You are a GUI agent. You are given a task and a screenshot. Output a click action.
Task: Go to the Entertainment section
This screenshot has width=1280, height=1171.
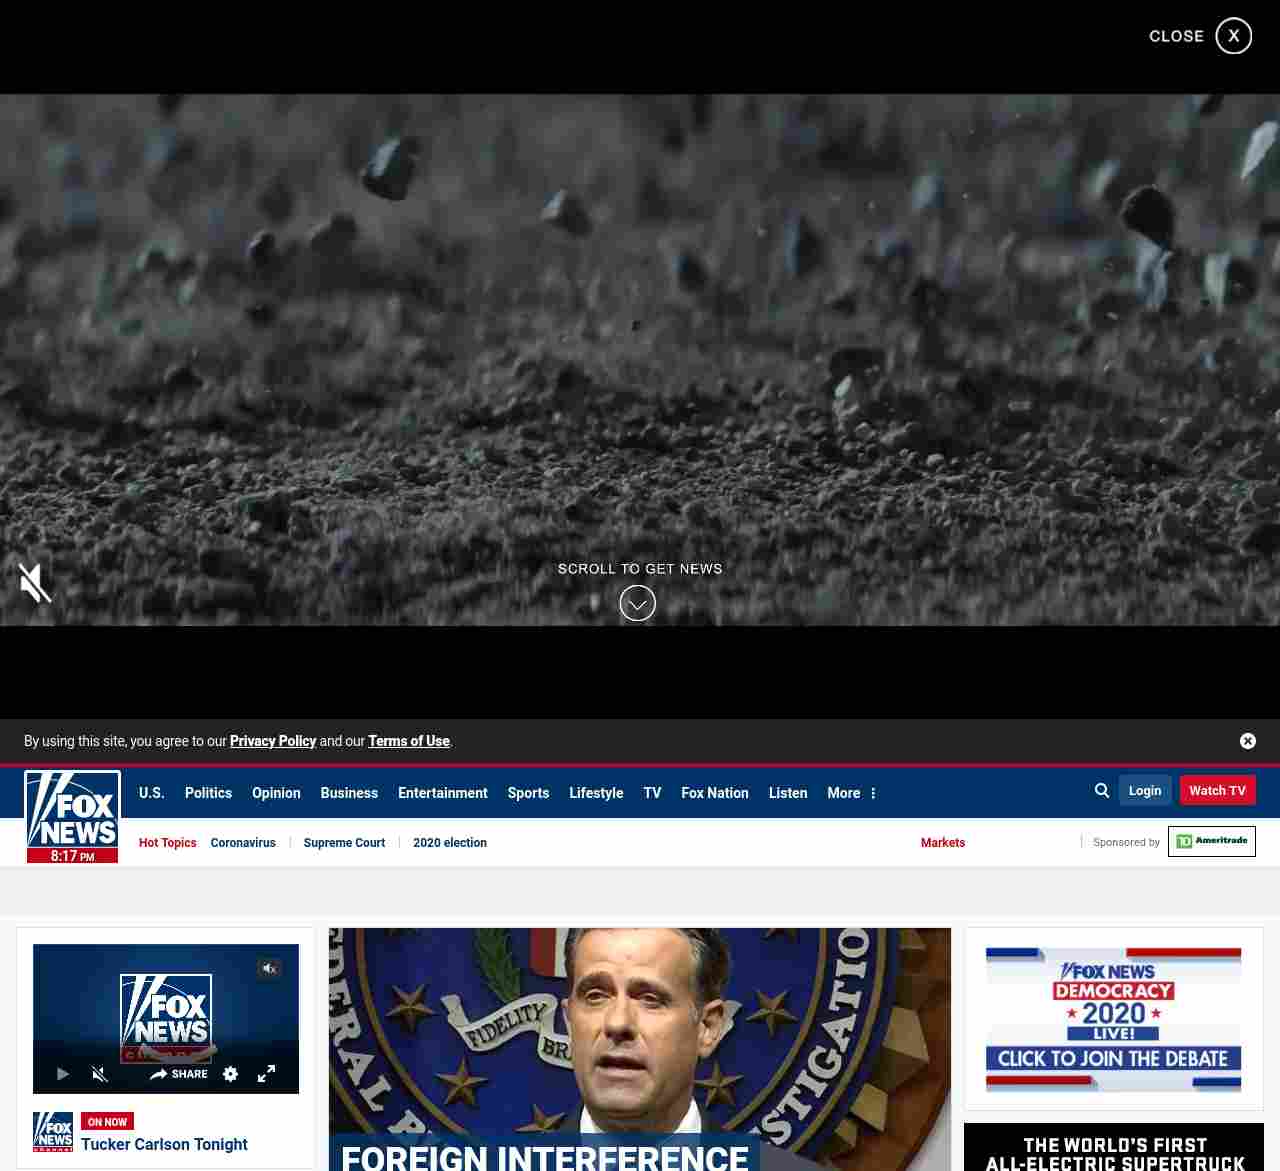(x=442, y=793)
